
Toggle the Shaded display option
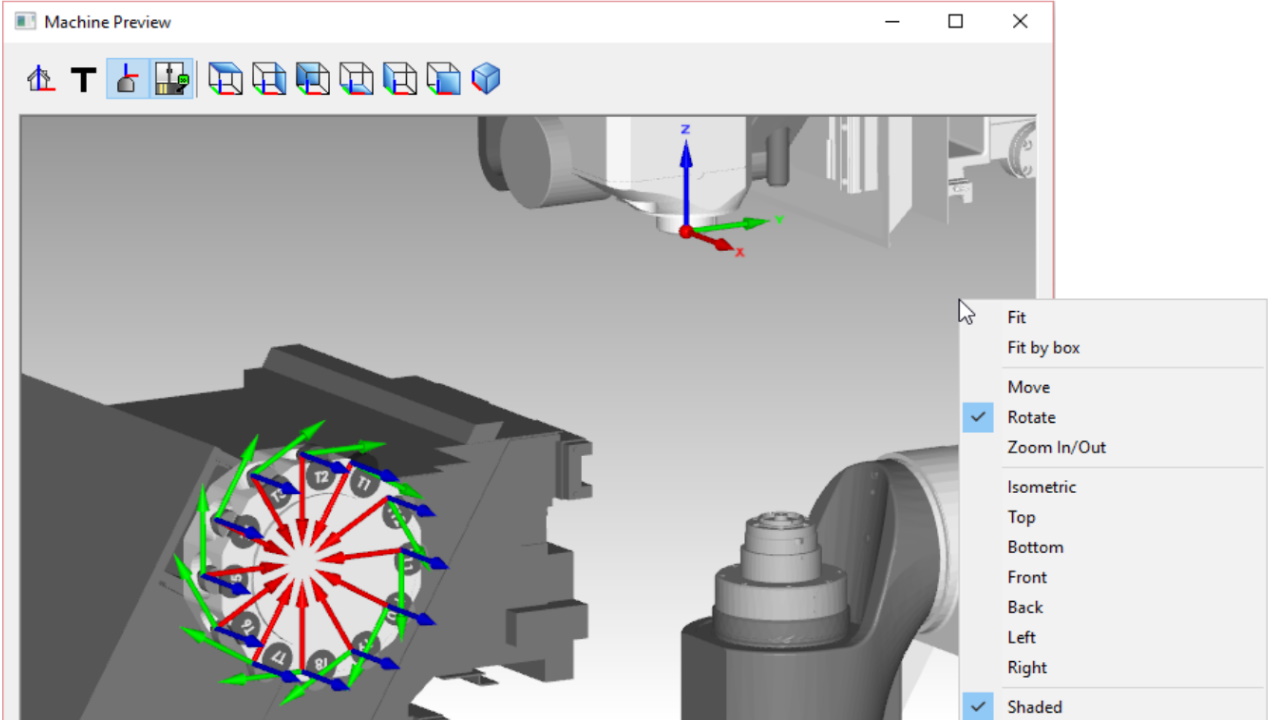[1034, 707]
